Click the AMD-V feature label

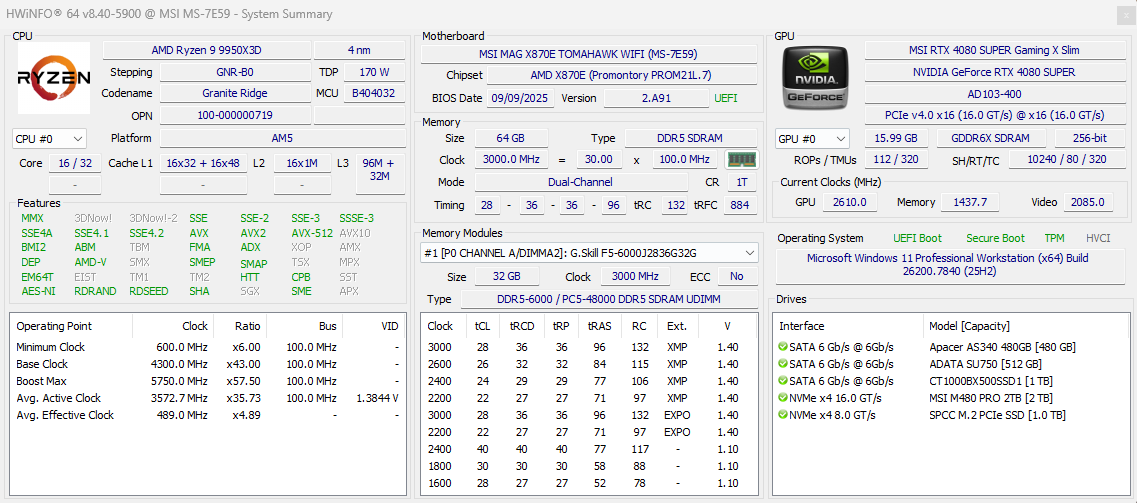coord(91,262)
